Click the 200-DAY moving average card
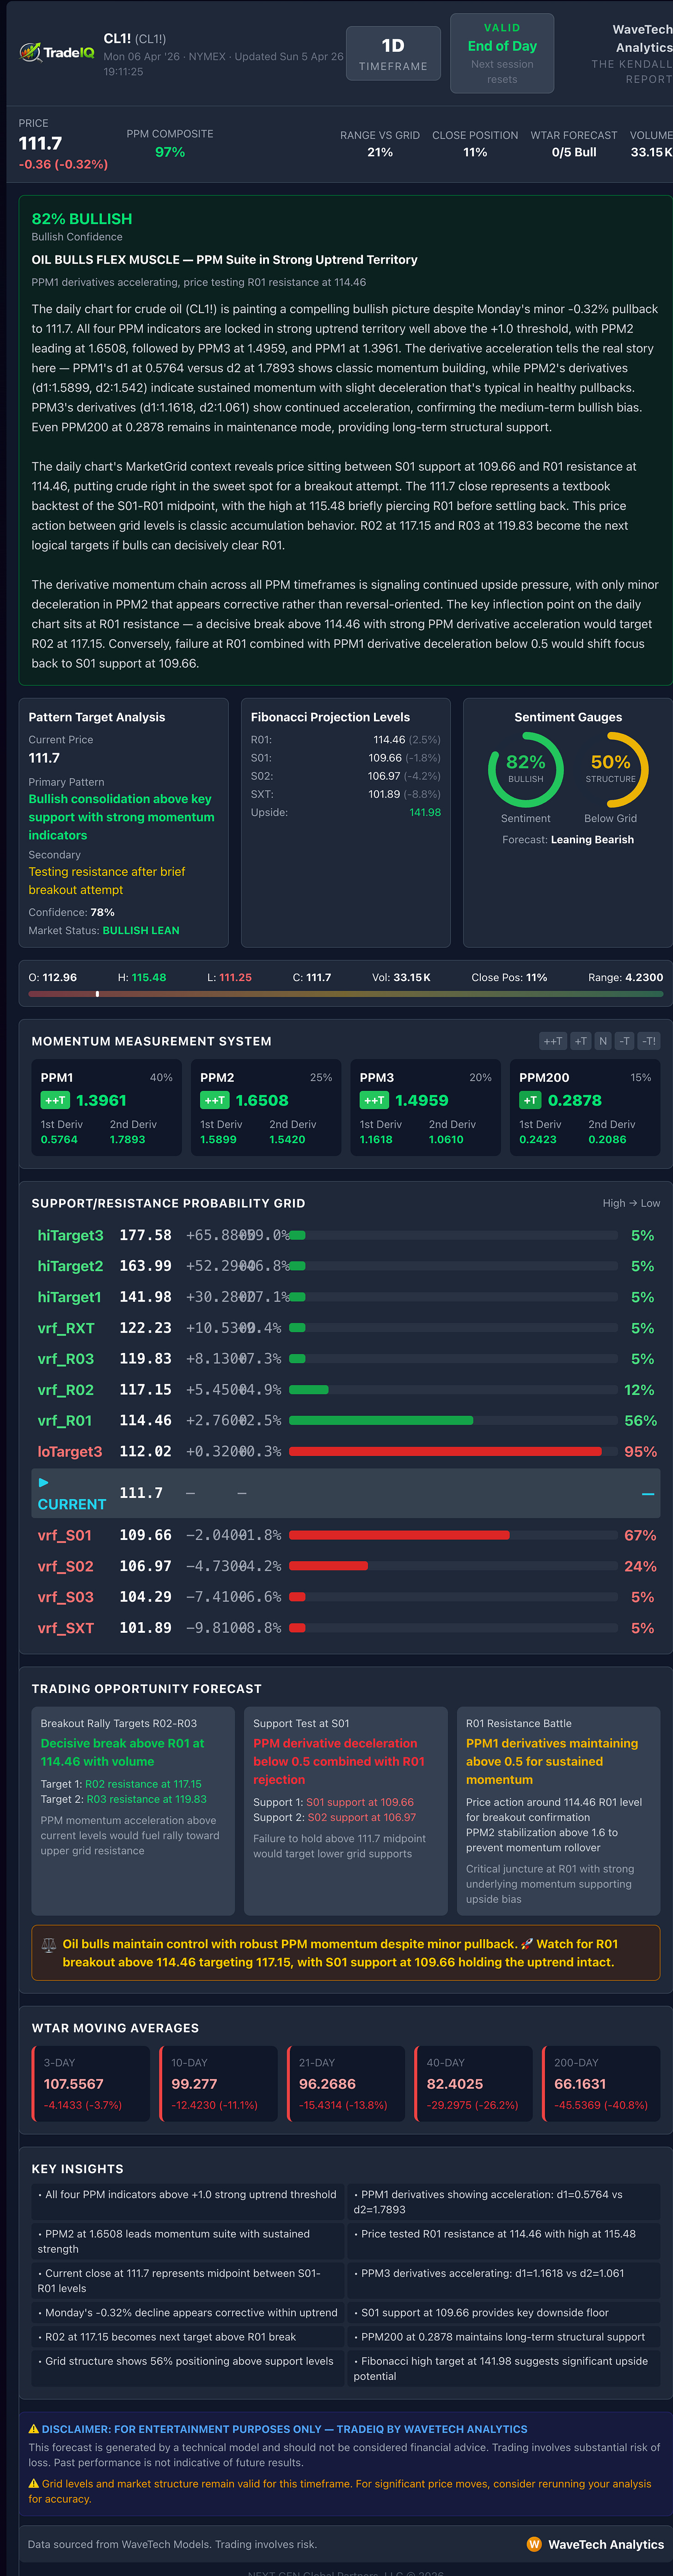 601,2083
